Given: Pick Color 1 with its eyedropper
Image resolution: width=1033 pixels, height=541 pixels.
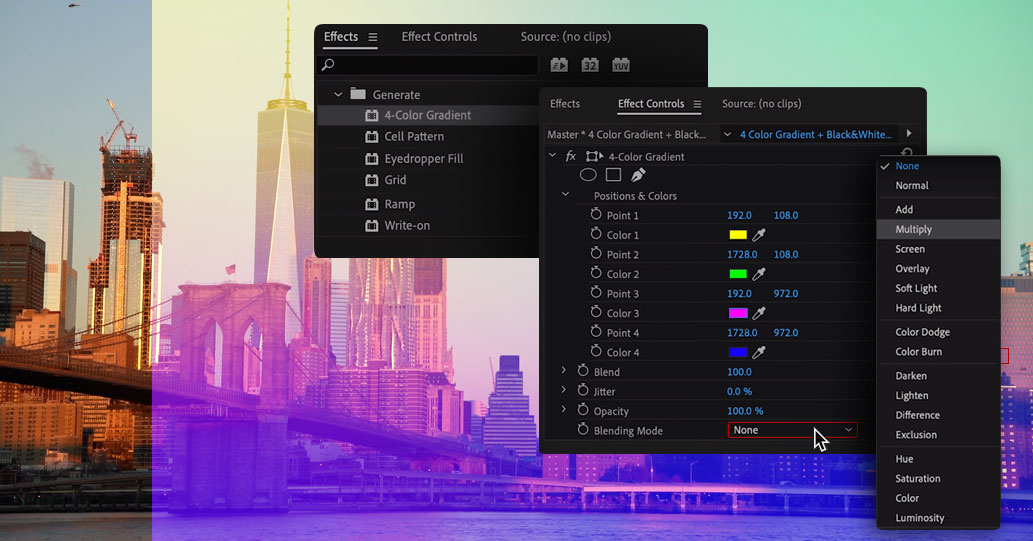Looking at the screenshot, I should pyautogui.click(x=759, y=235).
